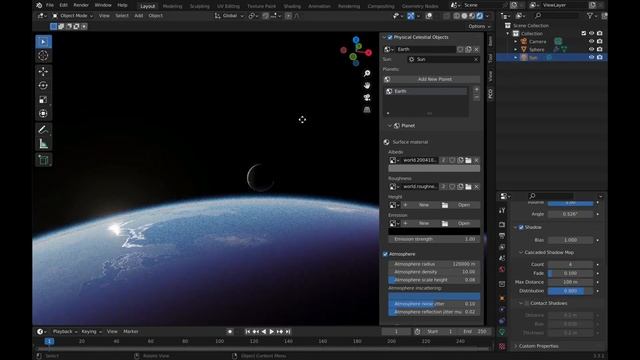This screenshot has height=360, width=640.
Task: Toggle Collection exclude checkbox
Action: click(x=584, y=33)
